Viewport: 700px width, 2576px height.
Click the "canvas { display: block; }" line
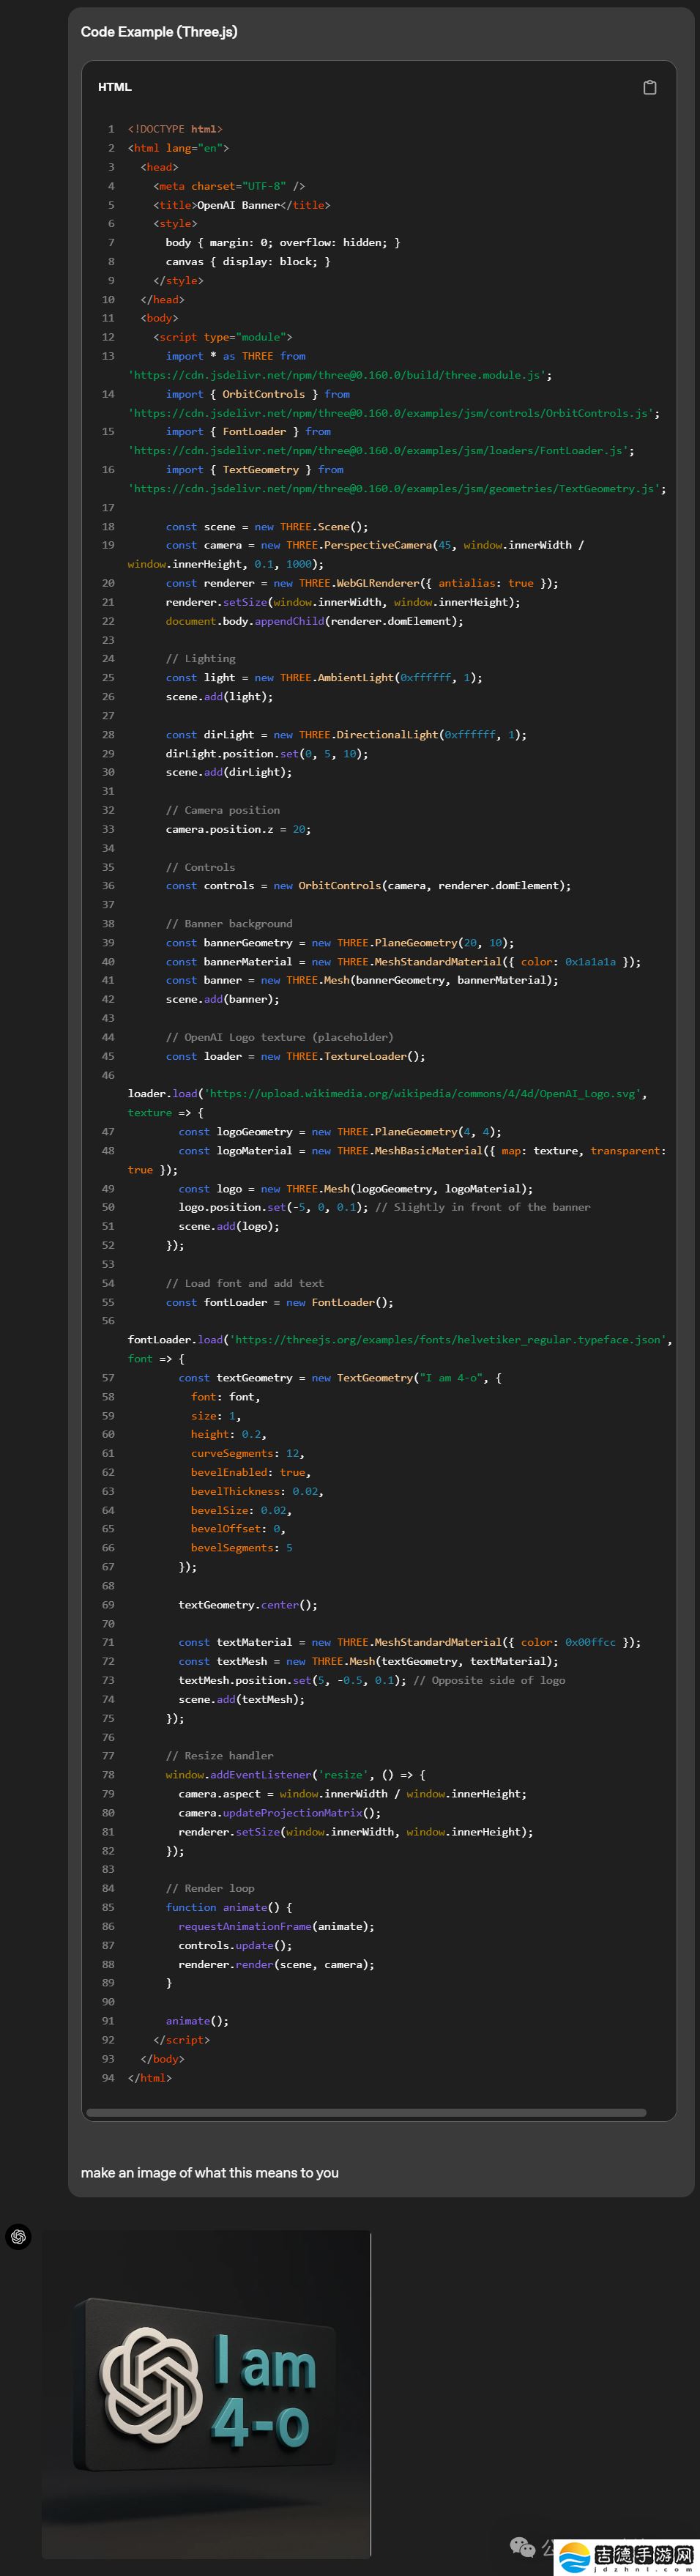pyautogui.click(x=248, y=261)
